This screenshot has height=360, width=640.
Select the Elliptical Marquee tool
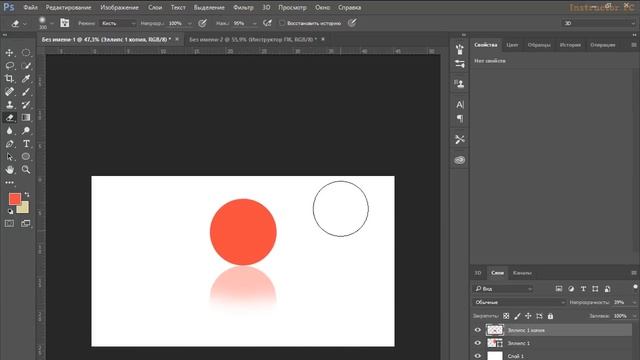pyautogui.click(x=26, y=53)
